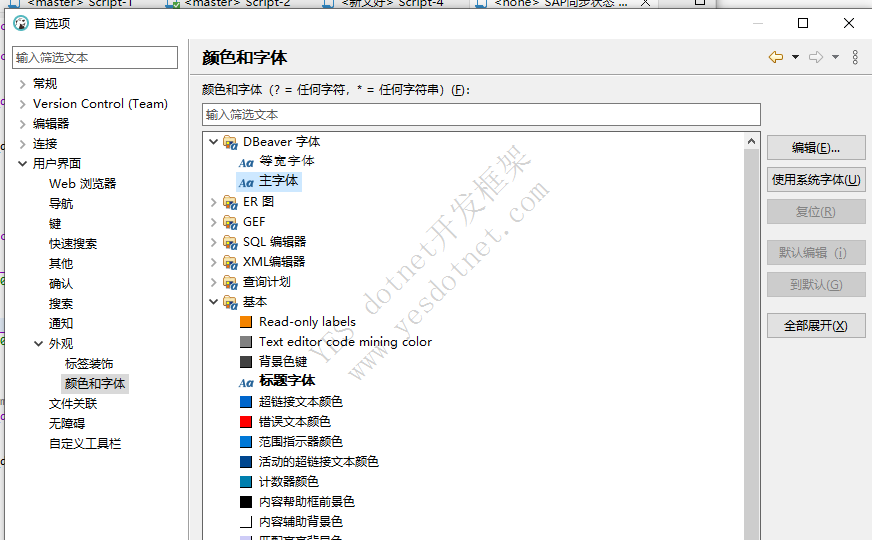Click the DBeaver 字体 folder icon
Screen dimensions: 872x540
tap(230, 142)
